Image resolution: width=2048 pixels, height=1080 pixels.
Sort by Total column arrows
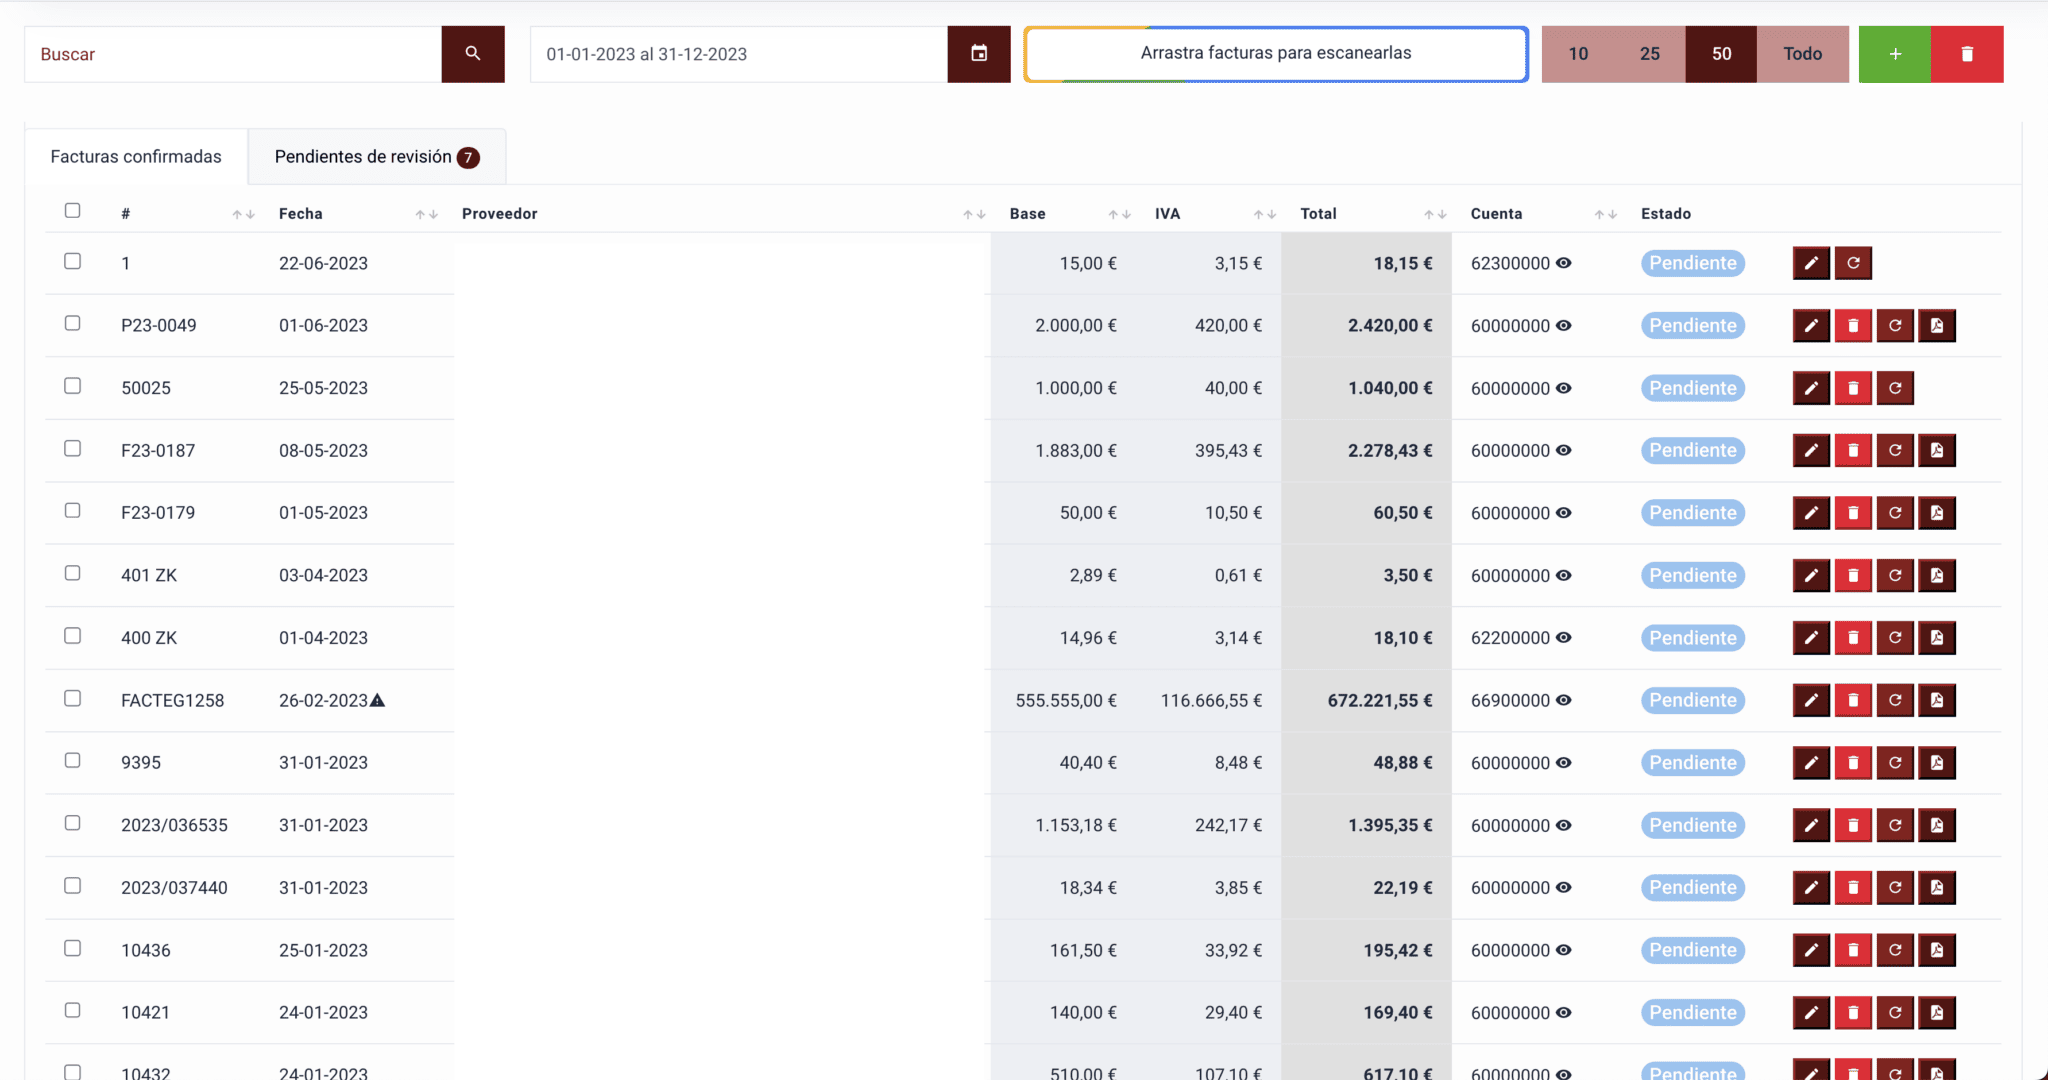pyautogui.click(x=1435, y=215)
